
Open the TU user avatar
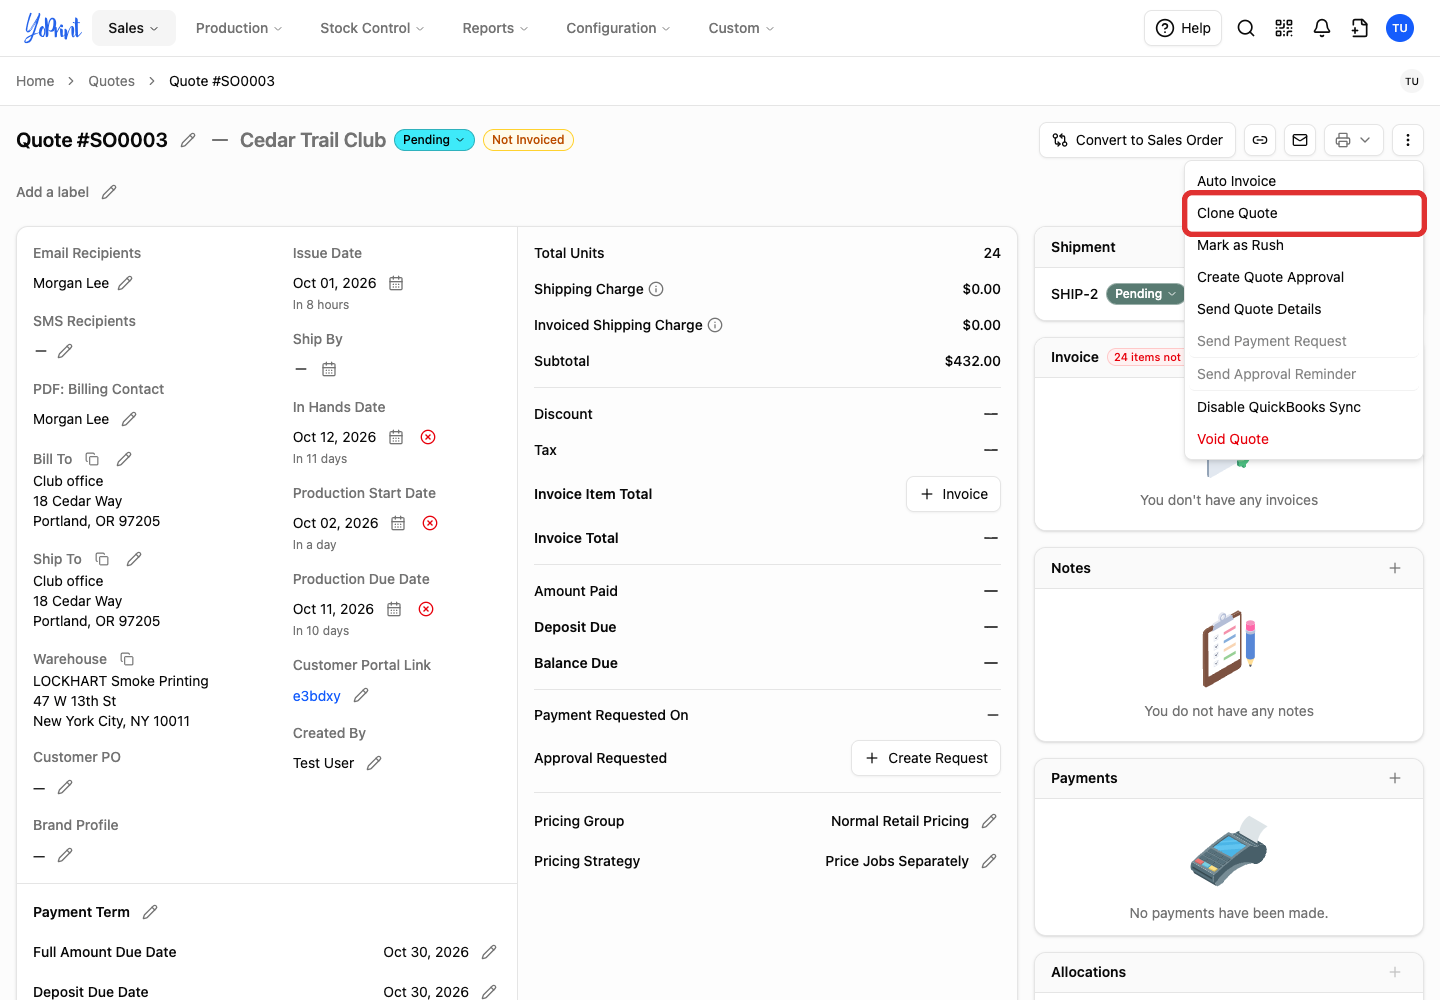pyautogui.click(x=1400, y=28)
